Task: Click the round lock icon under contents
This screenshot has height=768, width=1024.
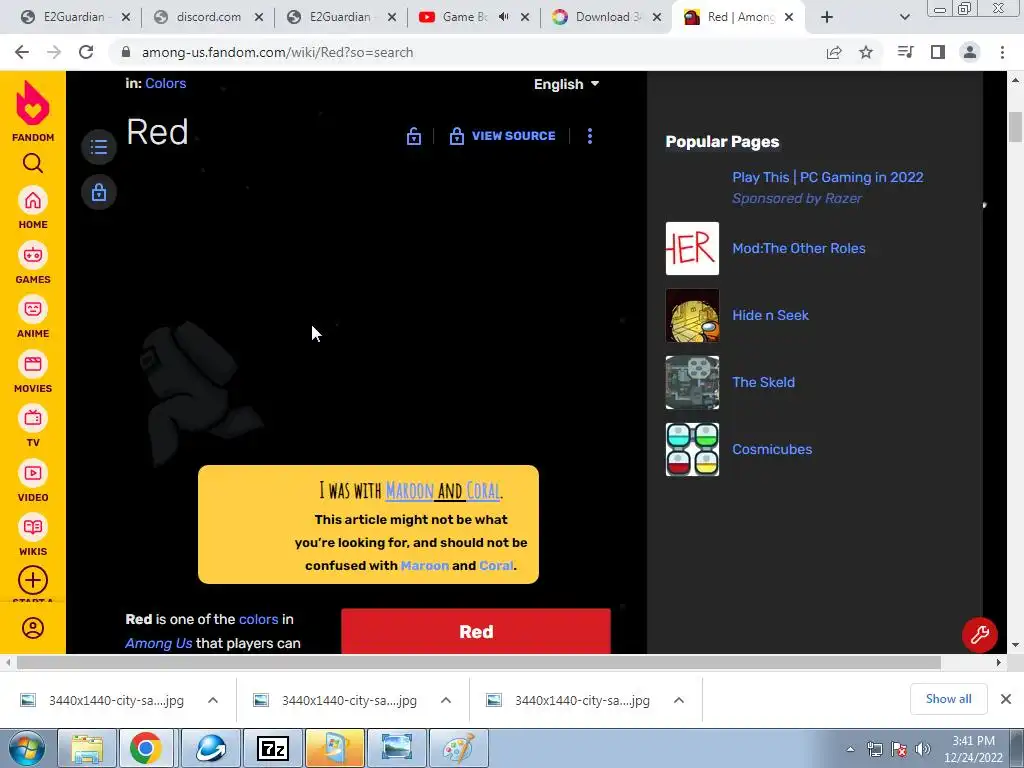Action: [x=99, y=193]
